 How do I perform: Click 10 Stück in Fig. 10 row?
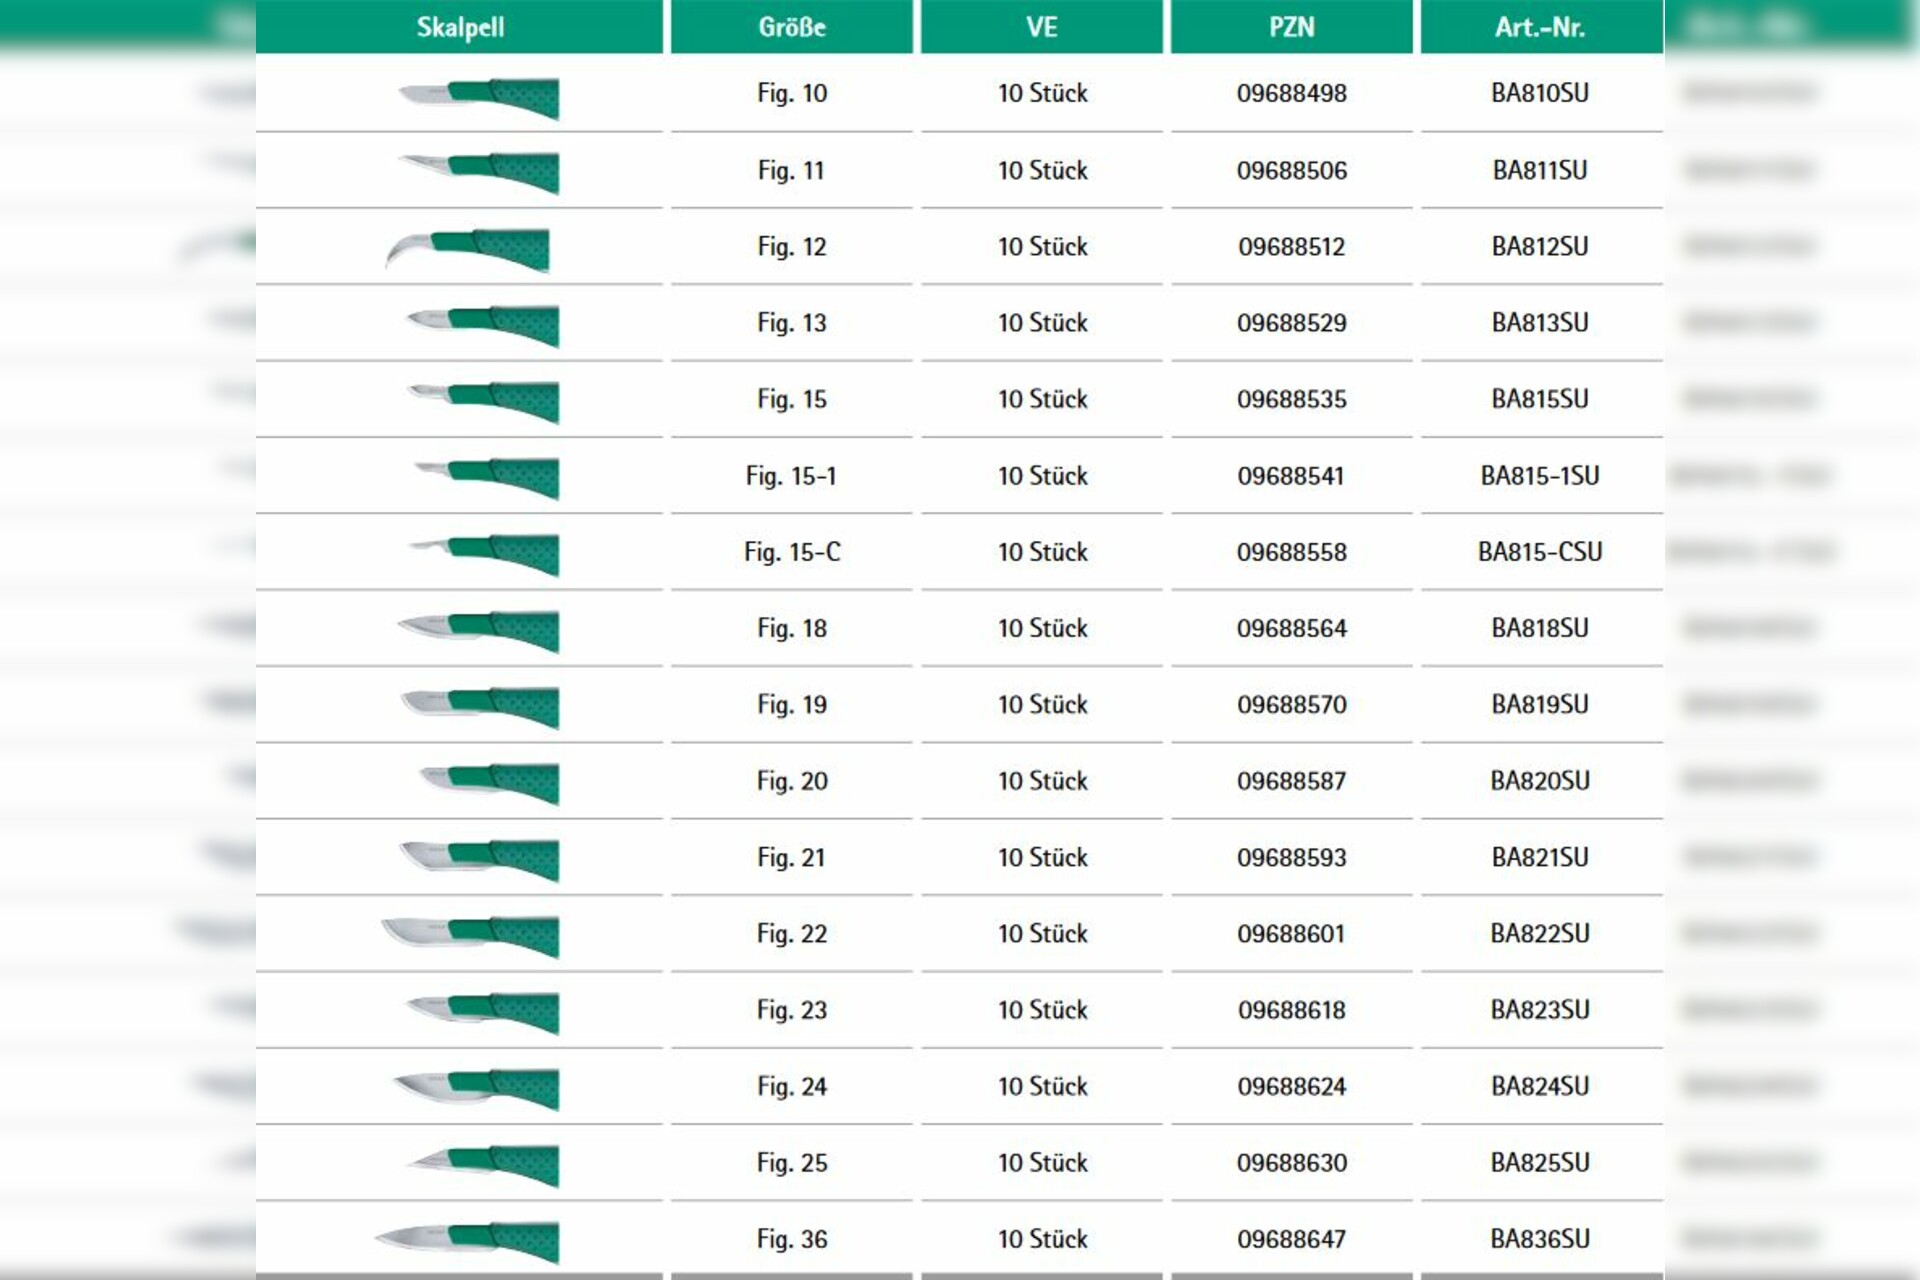[1042, 93]
